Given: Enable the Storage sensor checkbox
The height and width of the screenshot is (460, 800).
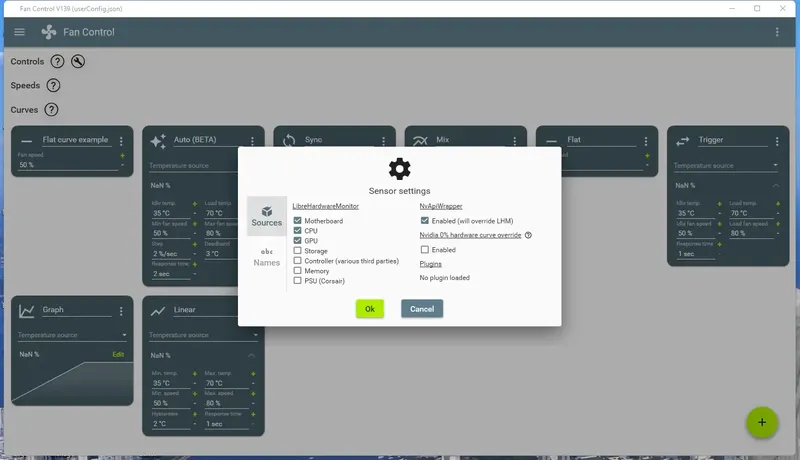Looking at the screenshot, I should [297, 250].
